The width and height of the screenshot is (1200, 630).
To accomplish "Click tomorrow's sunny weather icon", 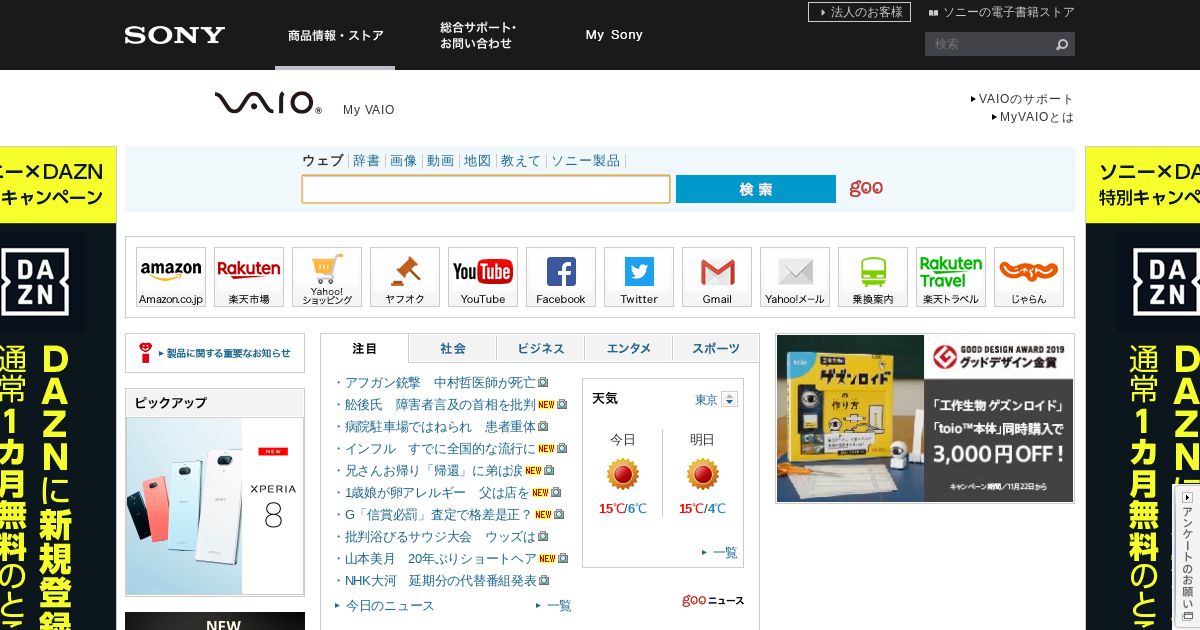I will (x=703, y=474).
